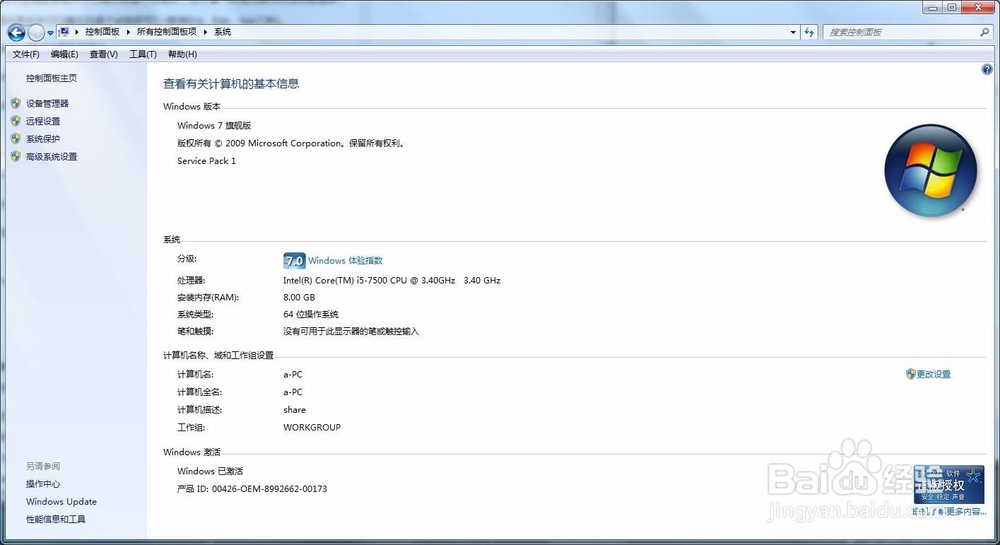
Task: Click the 查看有关计算机的基本信息 heading
Action: (x=231, y=84)
